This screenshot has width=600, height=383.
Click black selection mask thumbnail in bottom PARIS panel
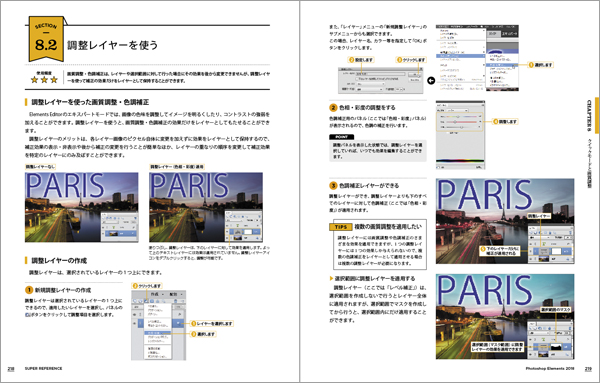pyautogui.click(x=556, y=347)
